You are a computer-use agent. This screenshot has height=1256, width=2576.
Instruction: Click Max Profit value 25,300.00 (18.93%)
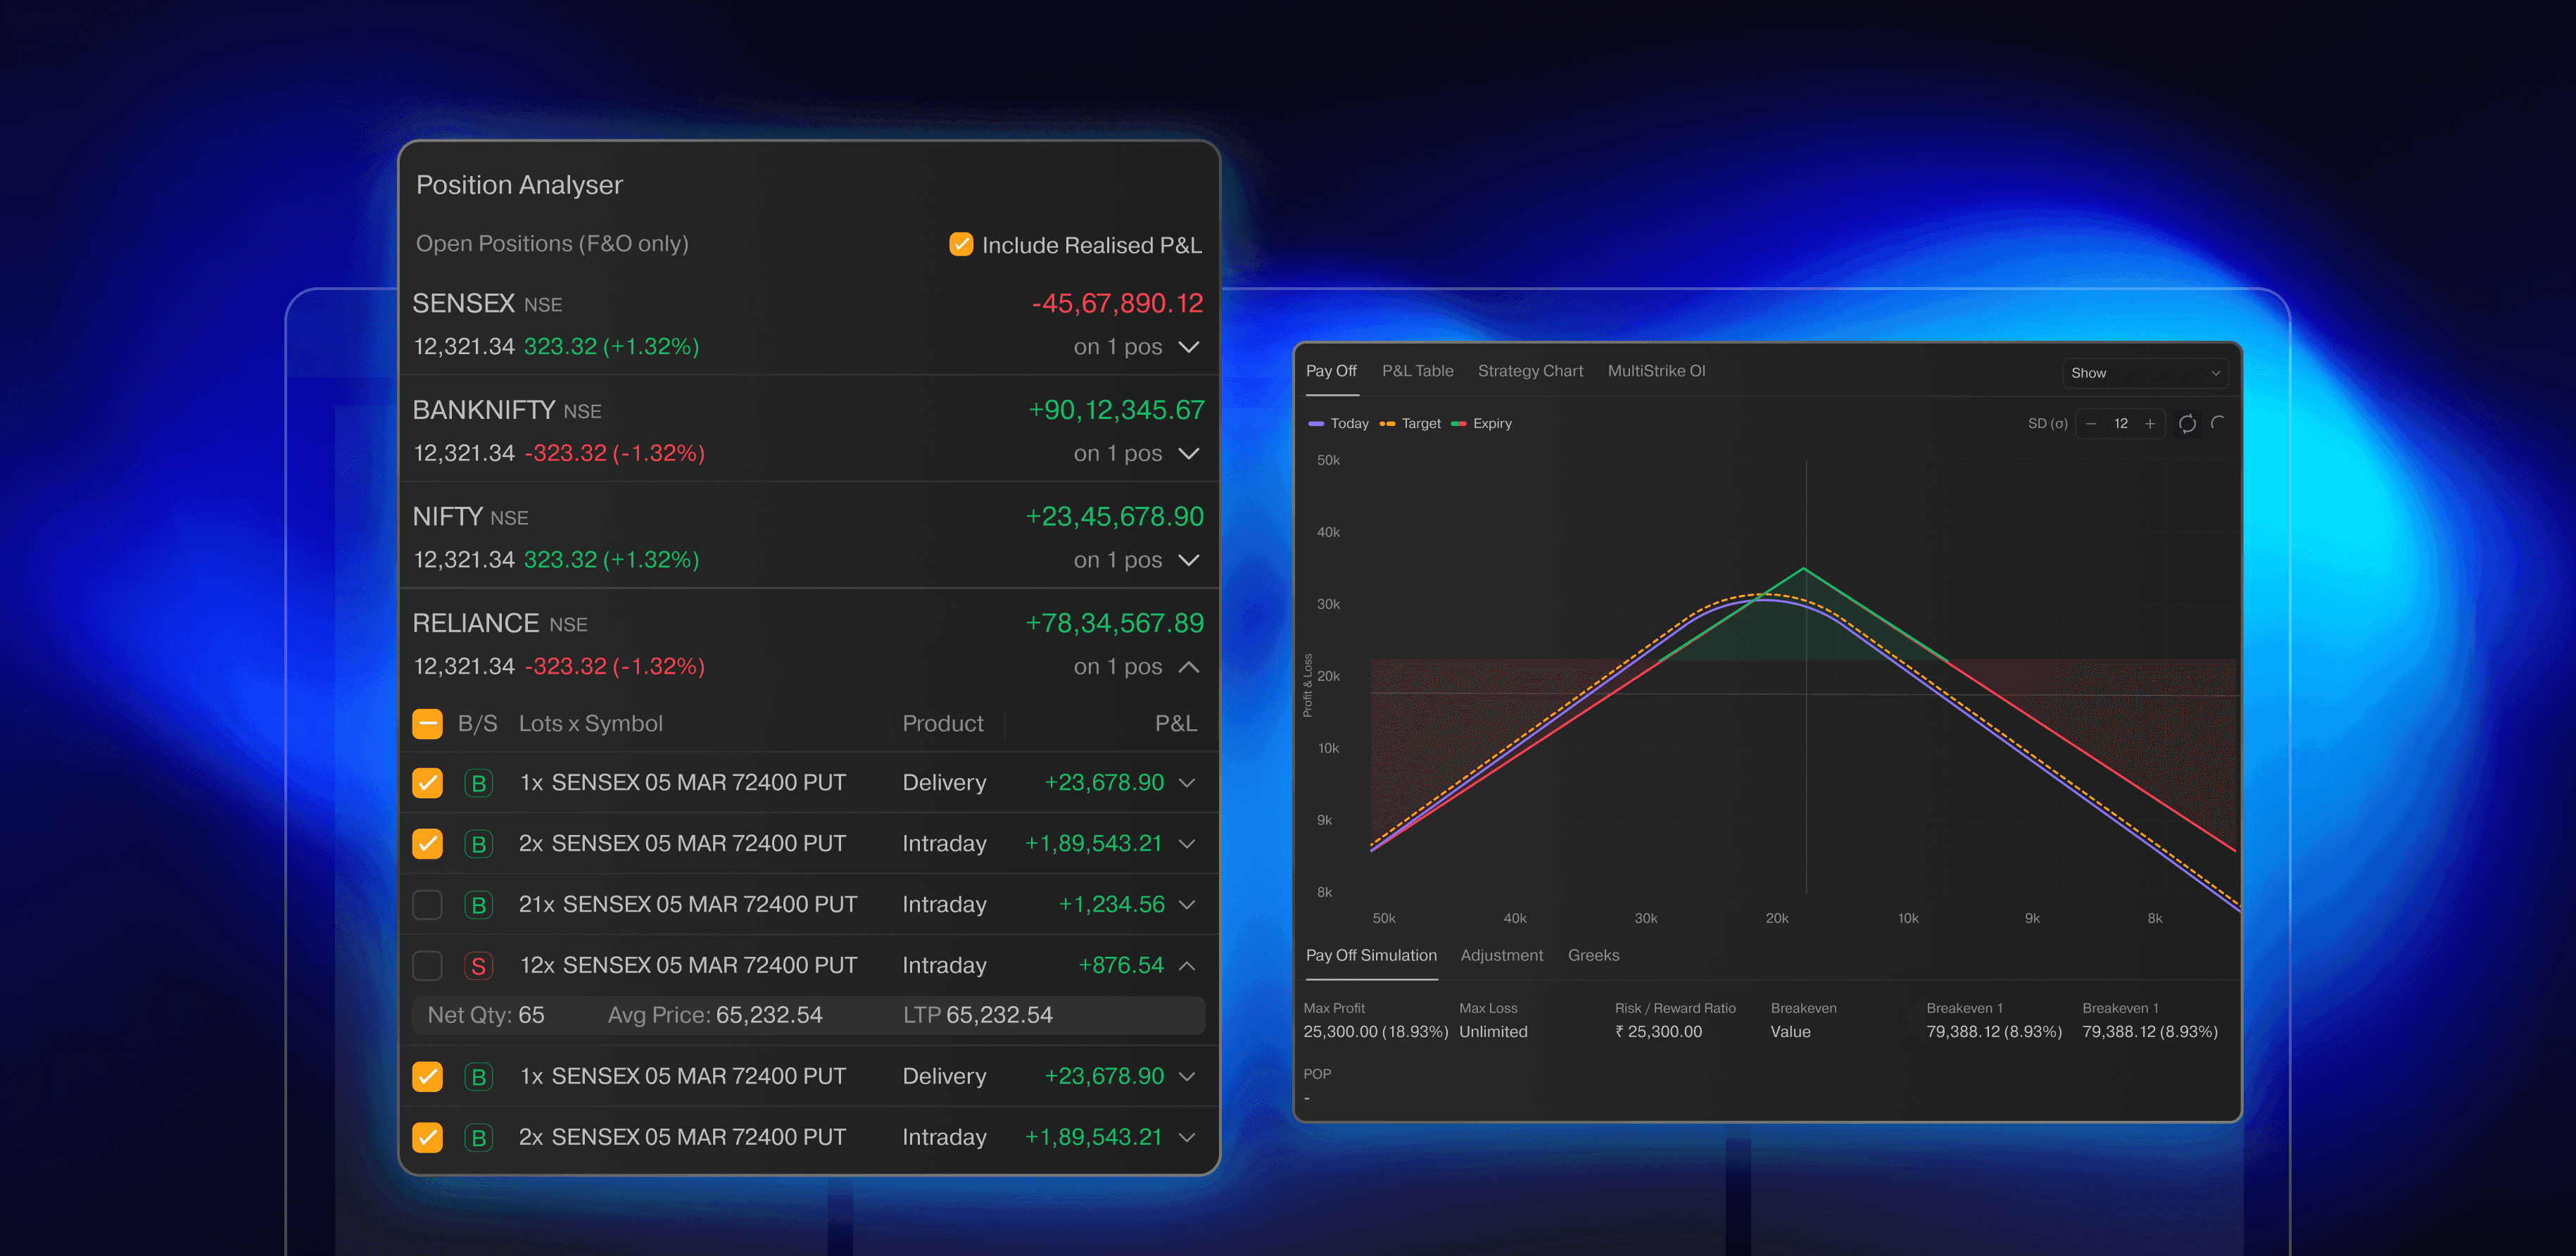click(x=1375, y=1032)
